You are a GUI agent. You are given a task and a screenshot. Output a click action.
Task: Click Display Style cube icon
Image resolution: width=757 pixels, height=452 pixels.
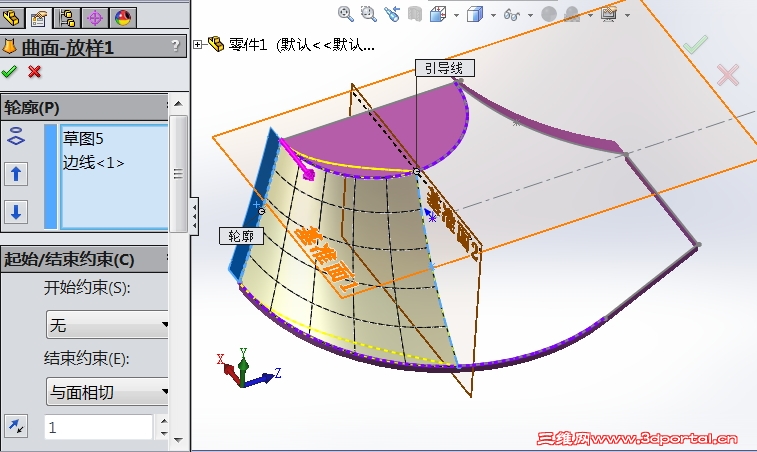(x=475, y=14)
